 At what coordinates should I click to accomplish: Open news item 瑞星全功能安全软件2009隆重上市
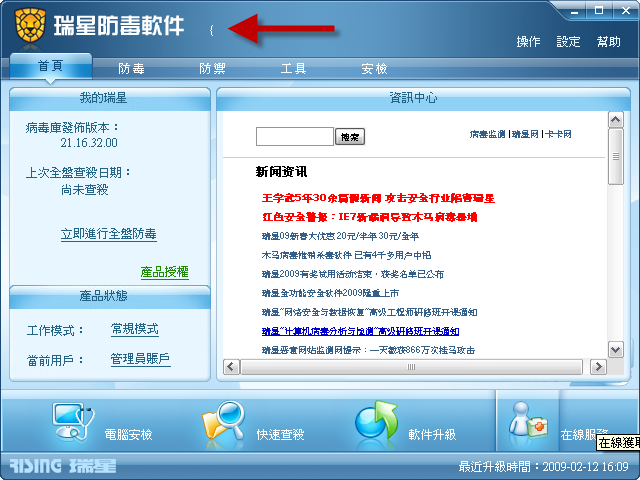330,293
